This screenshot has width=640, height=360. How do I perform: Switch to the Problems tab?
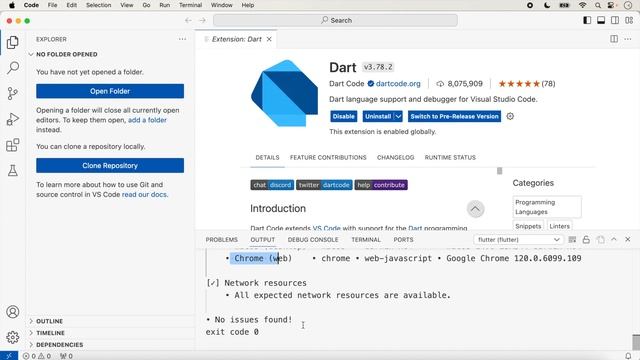pos(222,240)
